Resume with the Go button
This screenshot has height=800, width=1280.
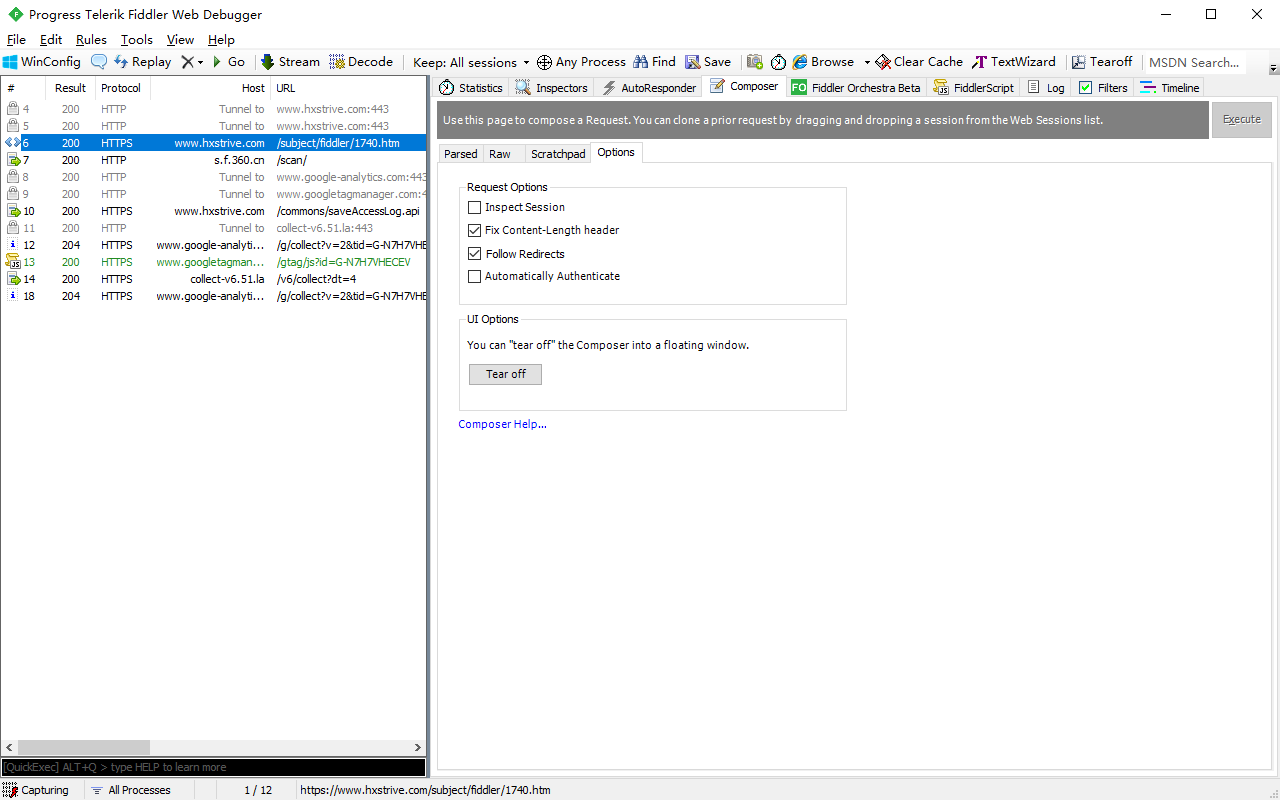(x=228, y=62)
